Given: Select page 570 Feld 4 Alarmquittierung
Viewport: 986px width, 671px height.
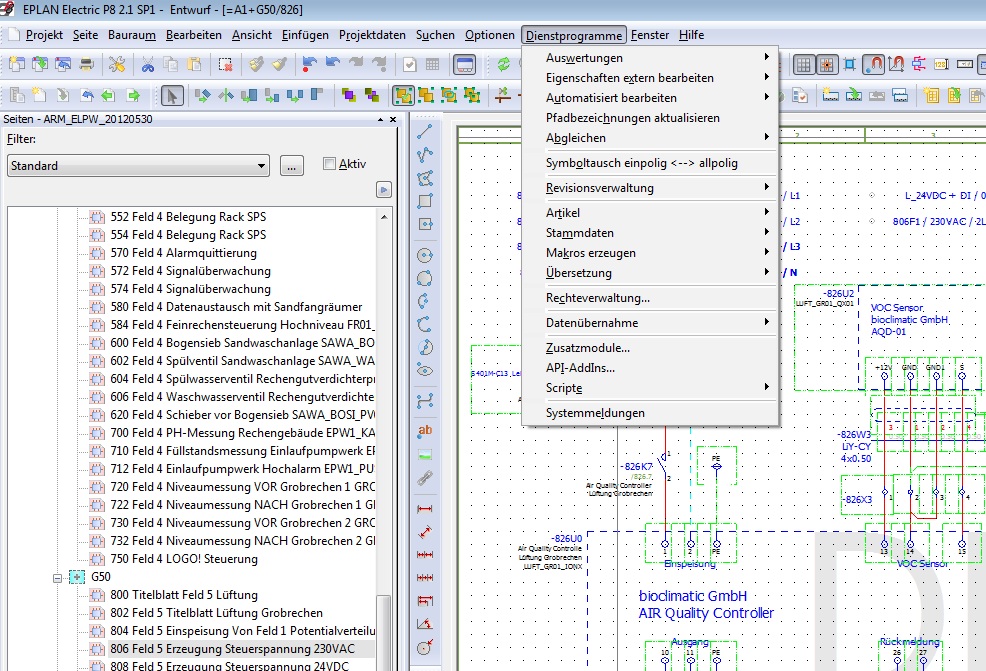Looking at the screenshot, I should point(184,253).
